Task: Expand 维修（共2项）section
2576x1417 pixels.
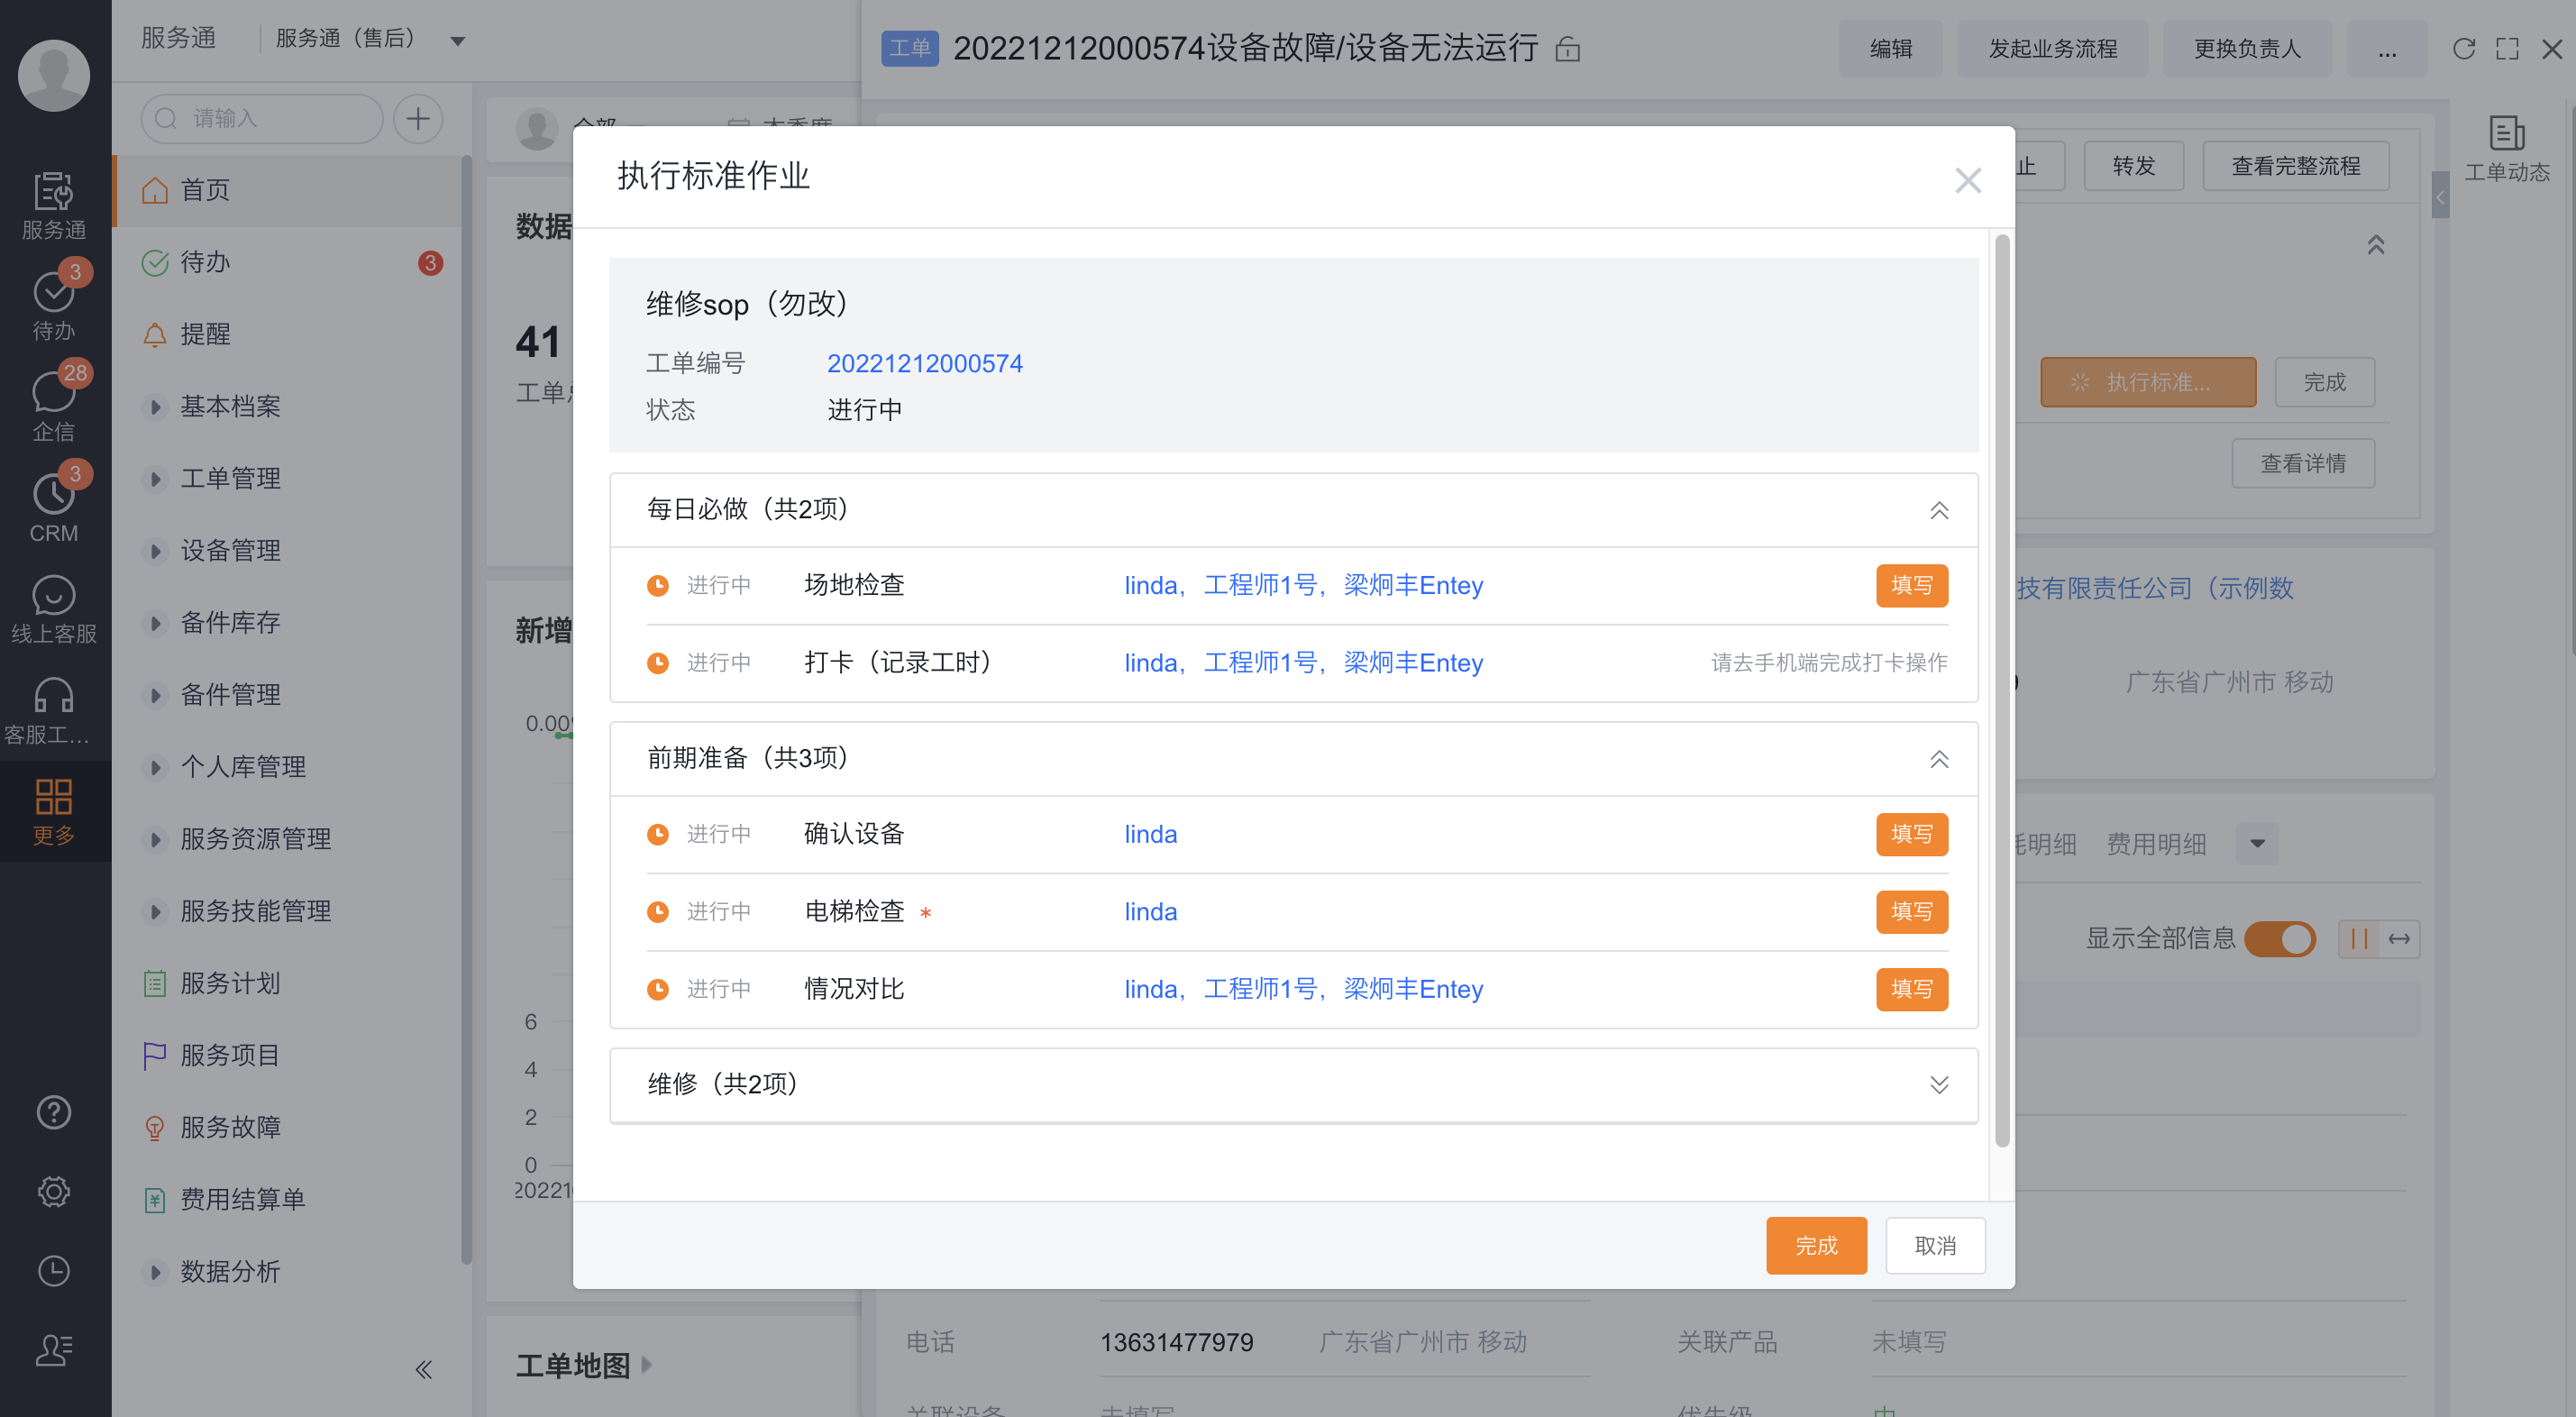Action: tap(1938, 1084)
